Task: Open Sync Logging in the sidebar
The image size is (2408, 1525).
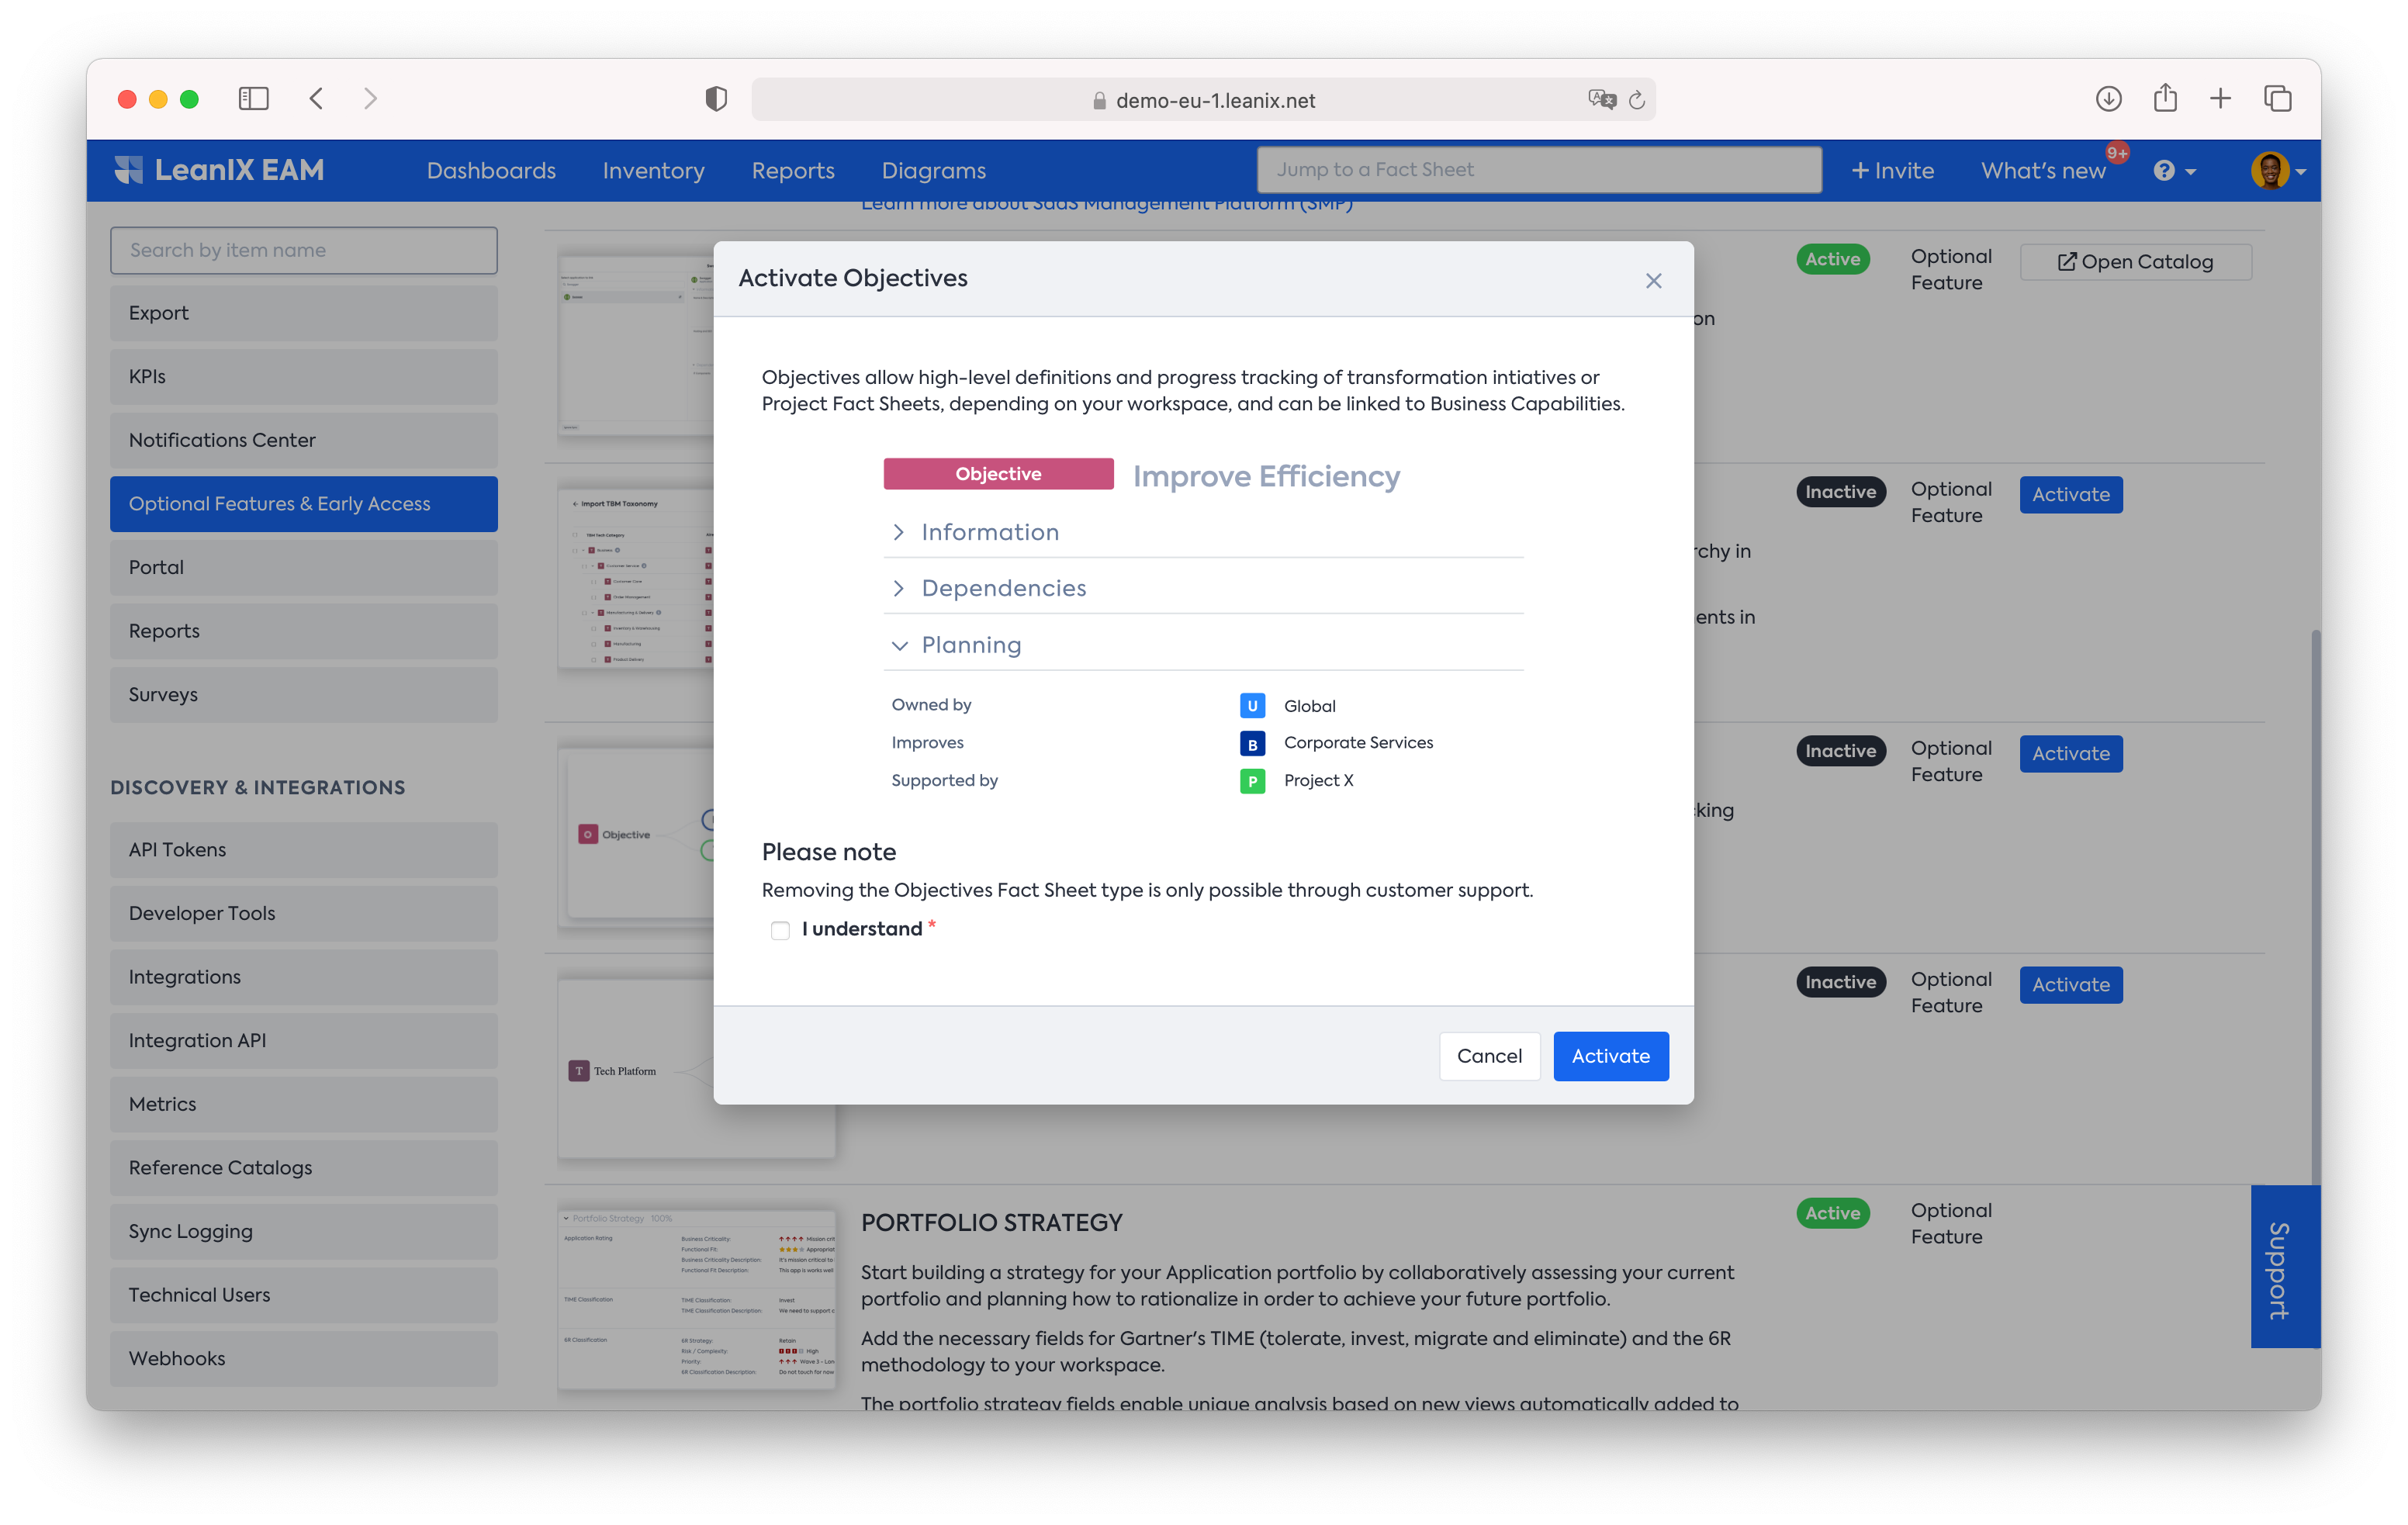Action: [303, 1231]
